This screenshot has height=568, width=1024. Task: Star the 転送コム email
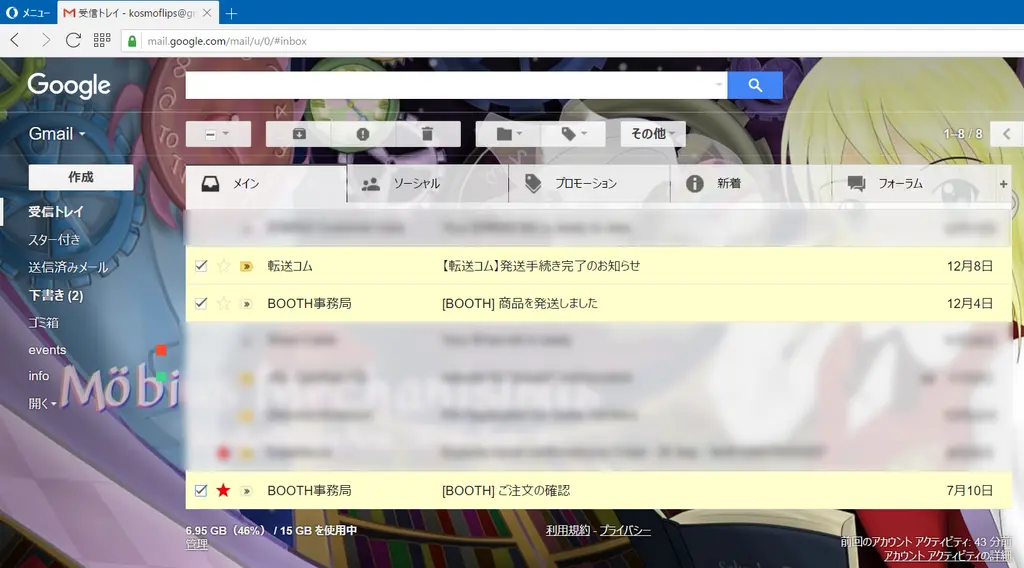point(223,266)
